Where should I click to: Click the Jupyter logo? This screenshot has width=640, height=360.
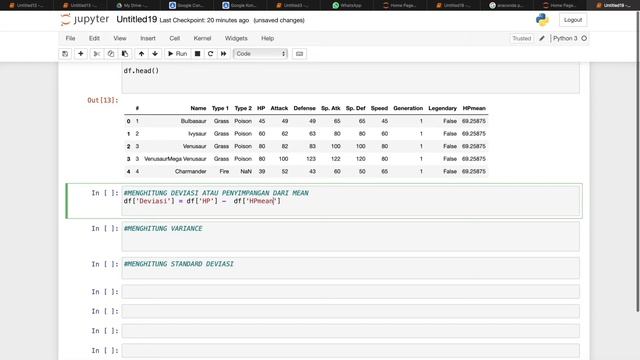85,20
